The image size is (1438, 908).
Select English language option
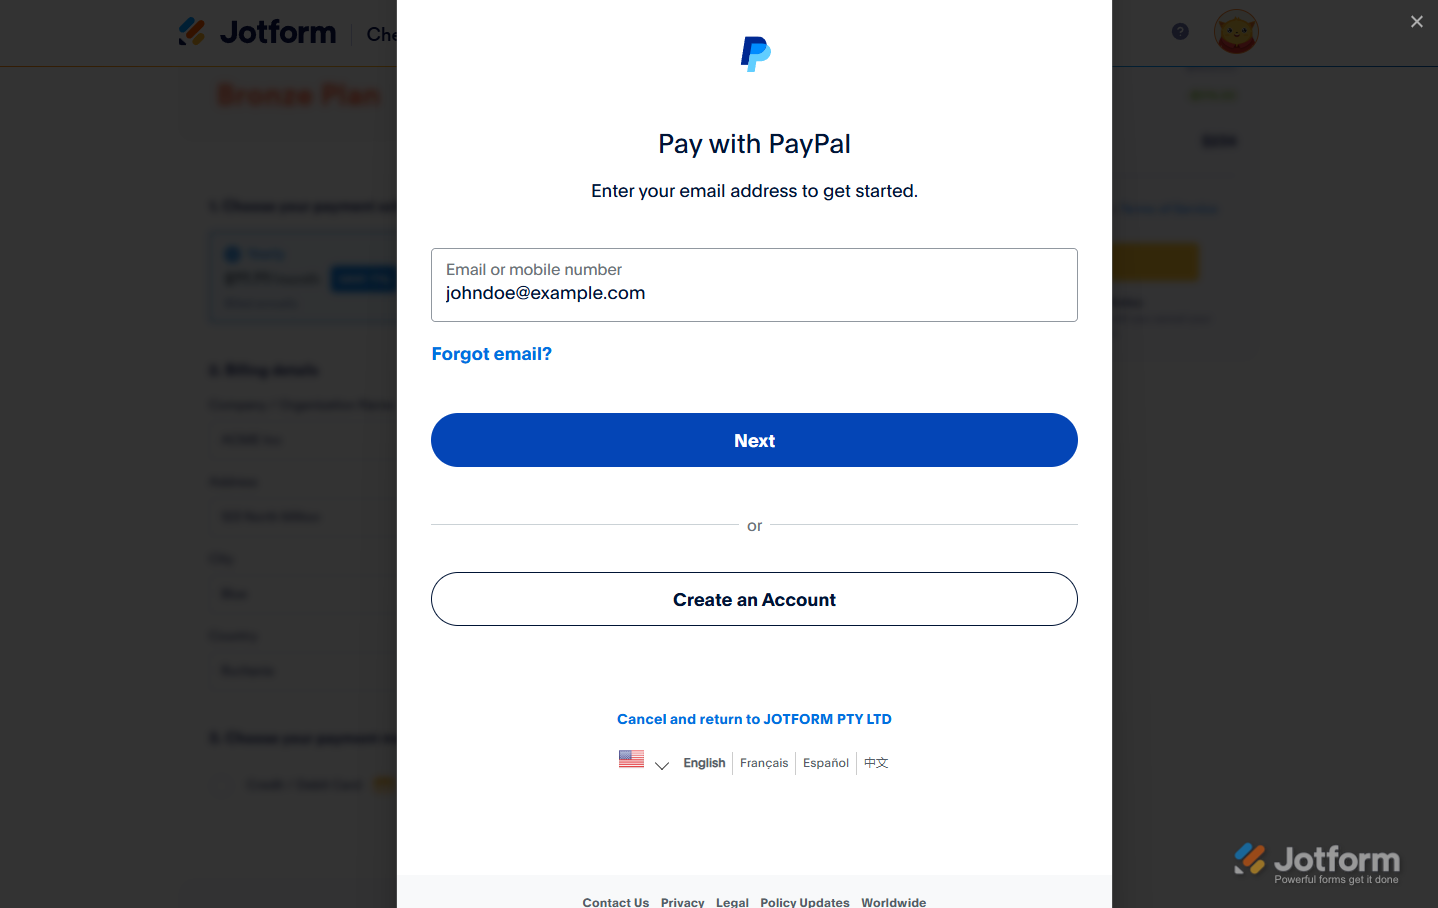pos(704,763)
